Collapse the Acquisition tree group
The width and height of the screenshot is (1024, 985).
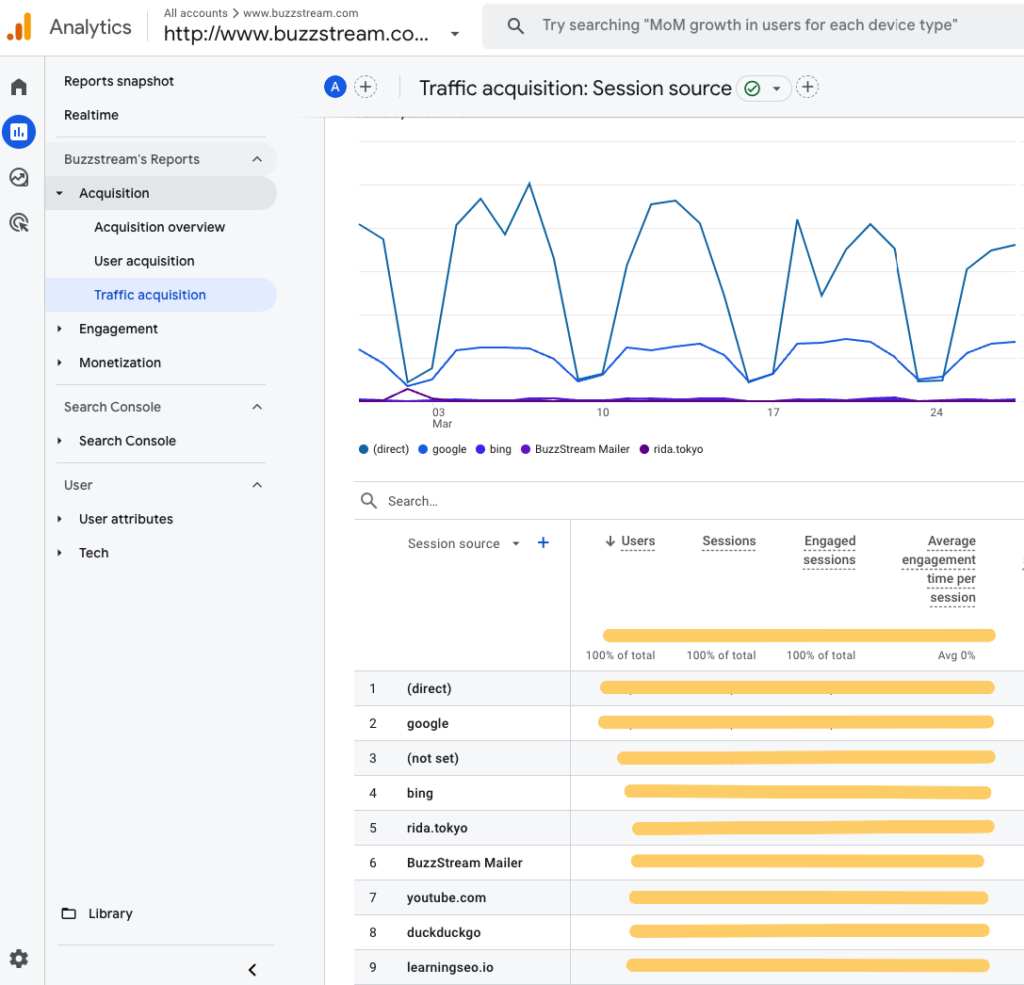[59, 193]
